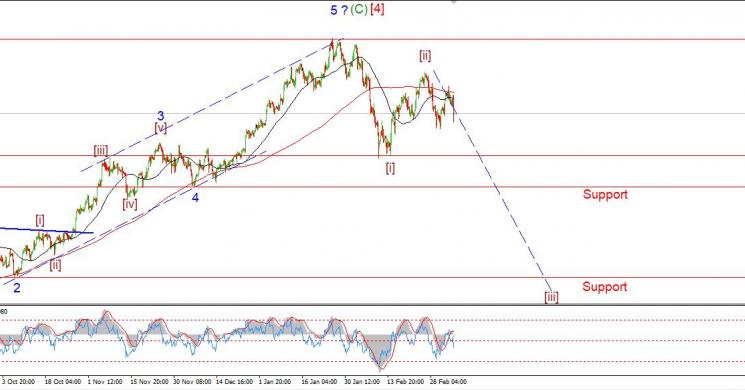745x390 pixels.
Task: Select the [ii] label near February peak
Action: pyautogui.click(x=425, y=56)
